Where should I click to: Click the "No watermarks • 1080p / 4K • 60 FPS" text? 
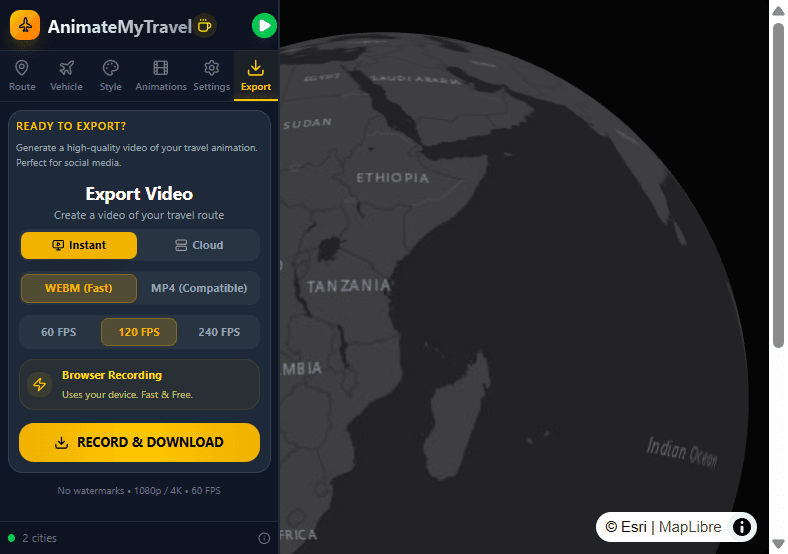139,491
